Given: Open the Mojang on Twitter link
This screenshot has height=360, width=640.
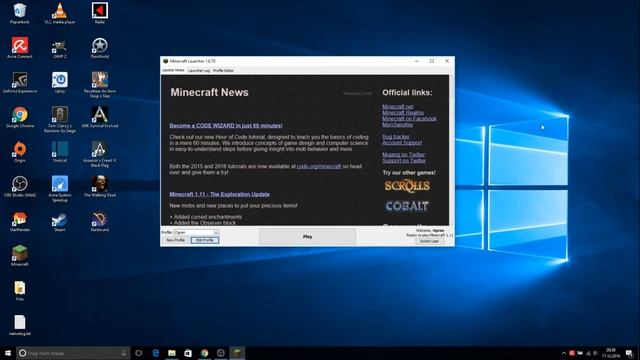Looking at the screenshot, I should click(x=404, y=155).
